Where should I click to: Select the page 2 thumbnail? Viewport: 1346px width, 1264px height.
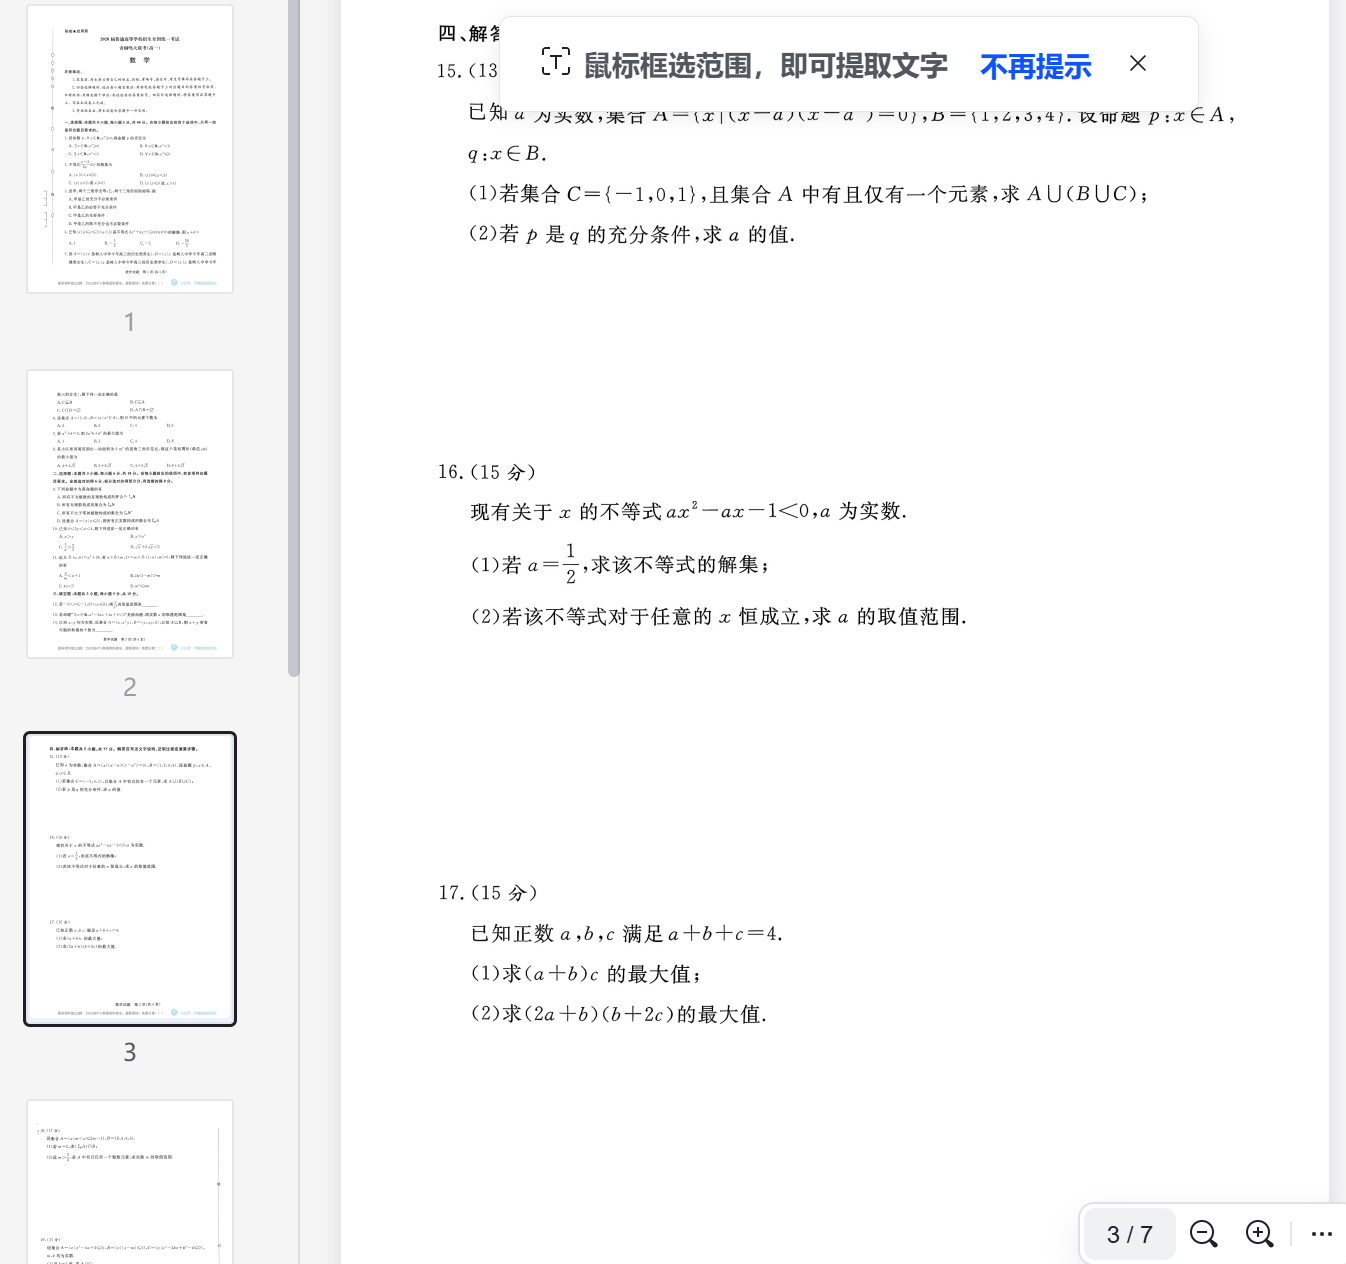[x=130, y=514]
